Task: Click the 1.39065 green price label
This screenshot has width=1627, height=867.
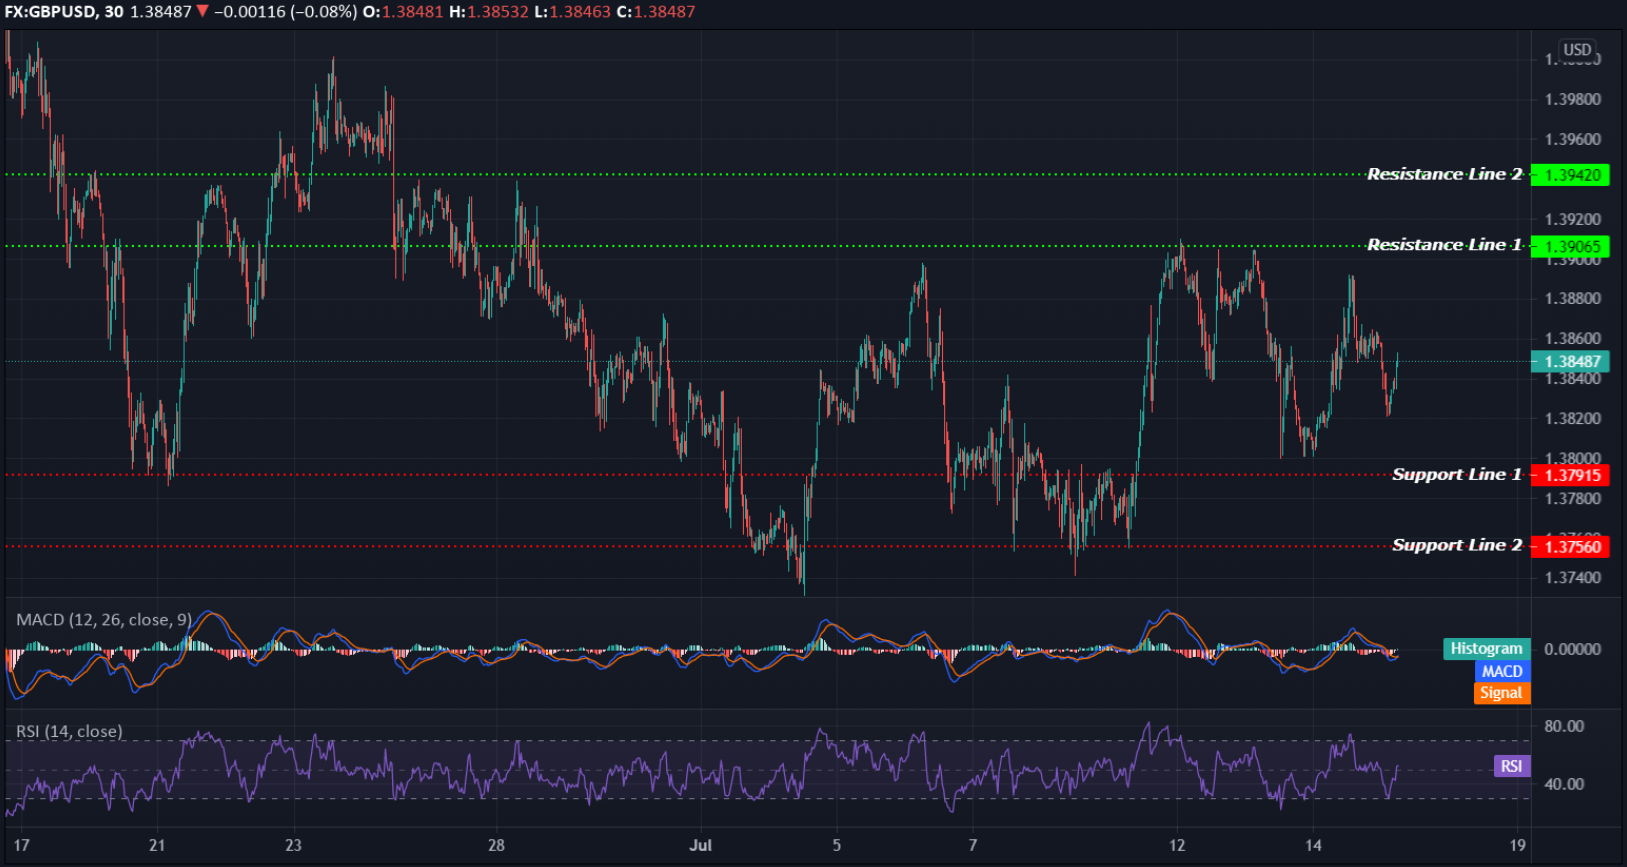Action: [1571, 246]
